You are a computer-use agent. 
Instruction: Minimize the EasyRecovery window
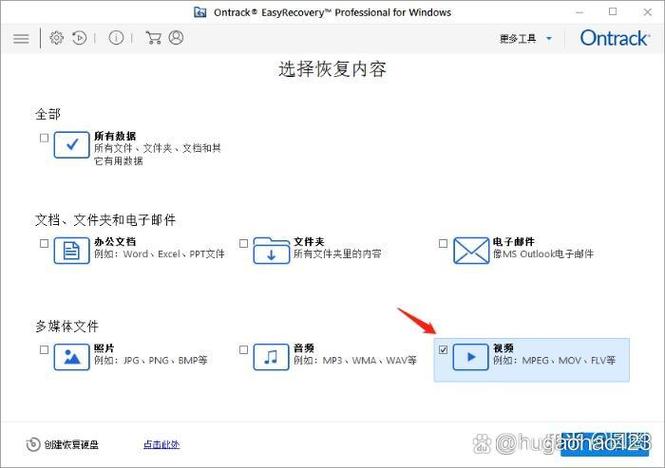click(580, 12)
